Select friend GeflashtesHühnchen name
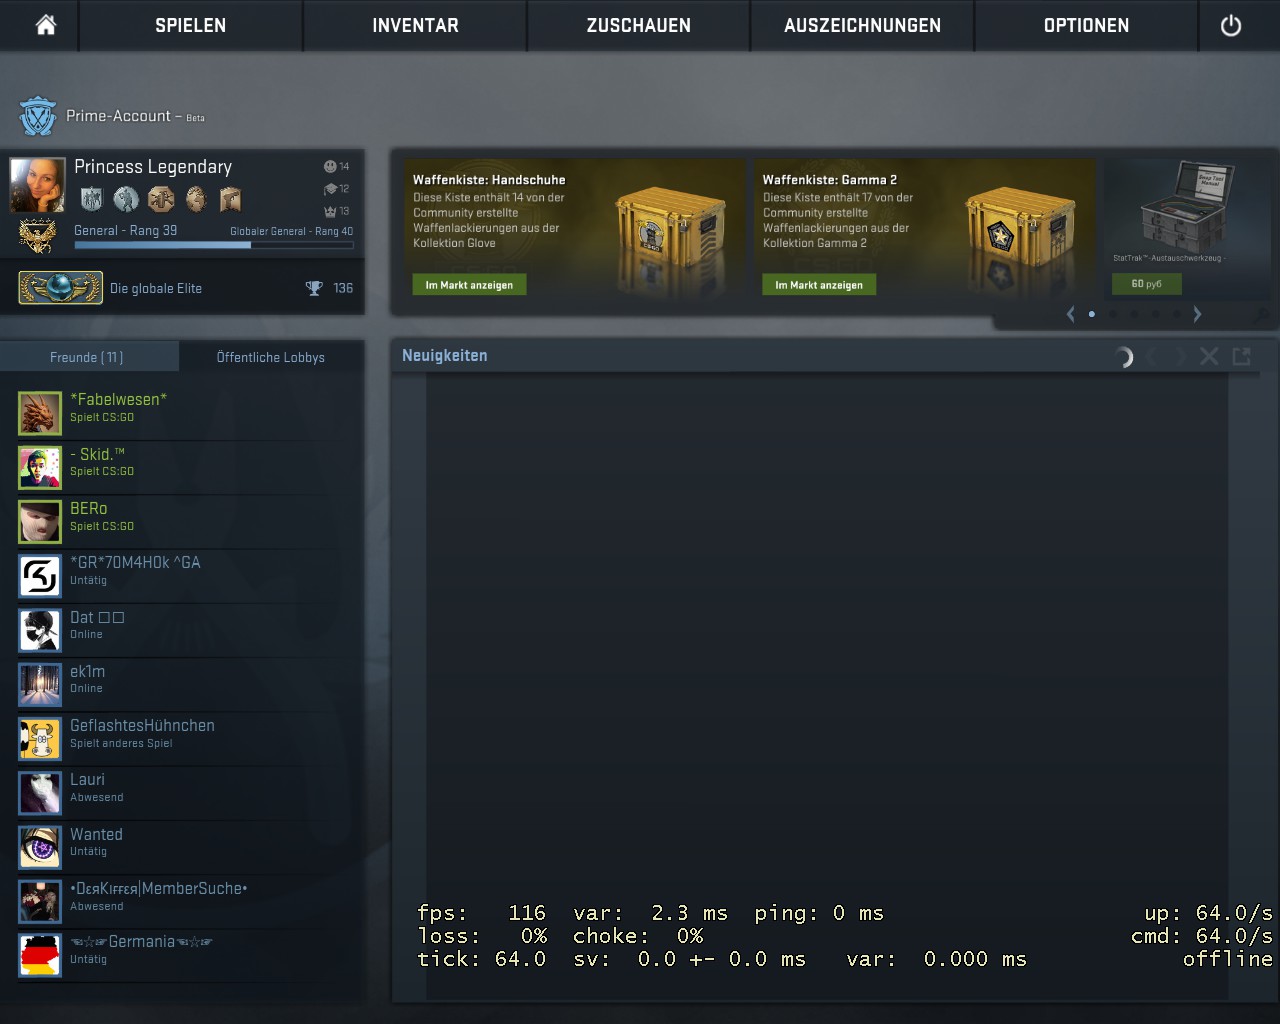This screenshot has height=1024, width=1280. [x=142, y=725]
